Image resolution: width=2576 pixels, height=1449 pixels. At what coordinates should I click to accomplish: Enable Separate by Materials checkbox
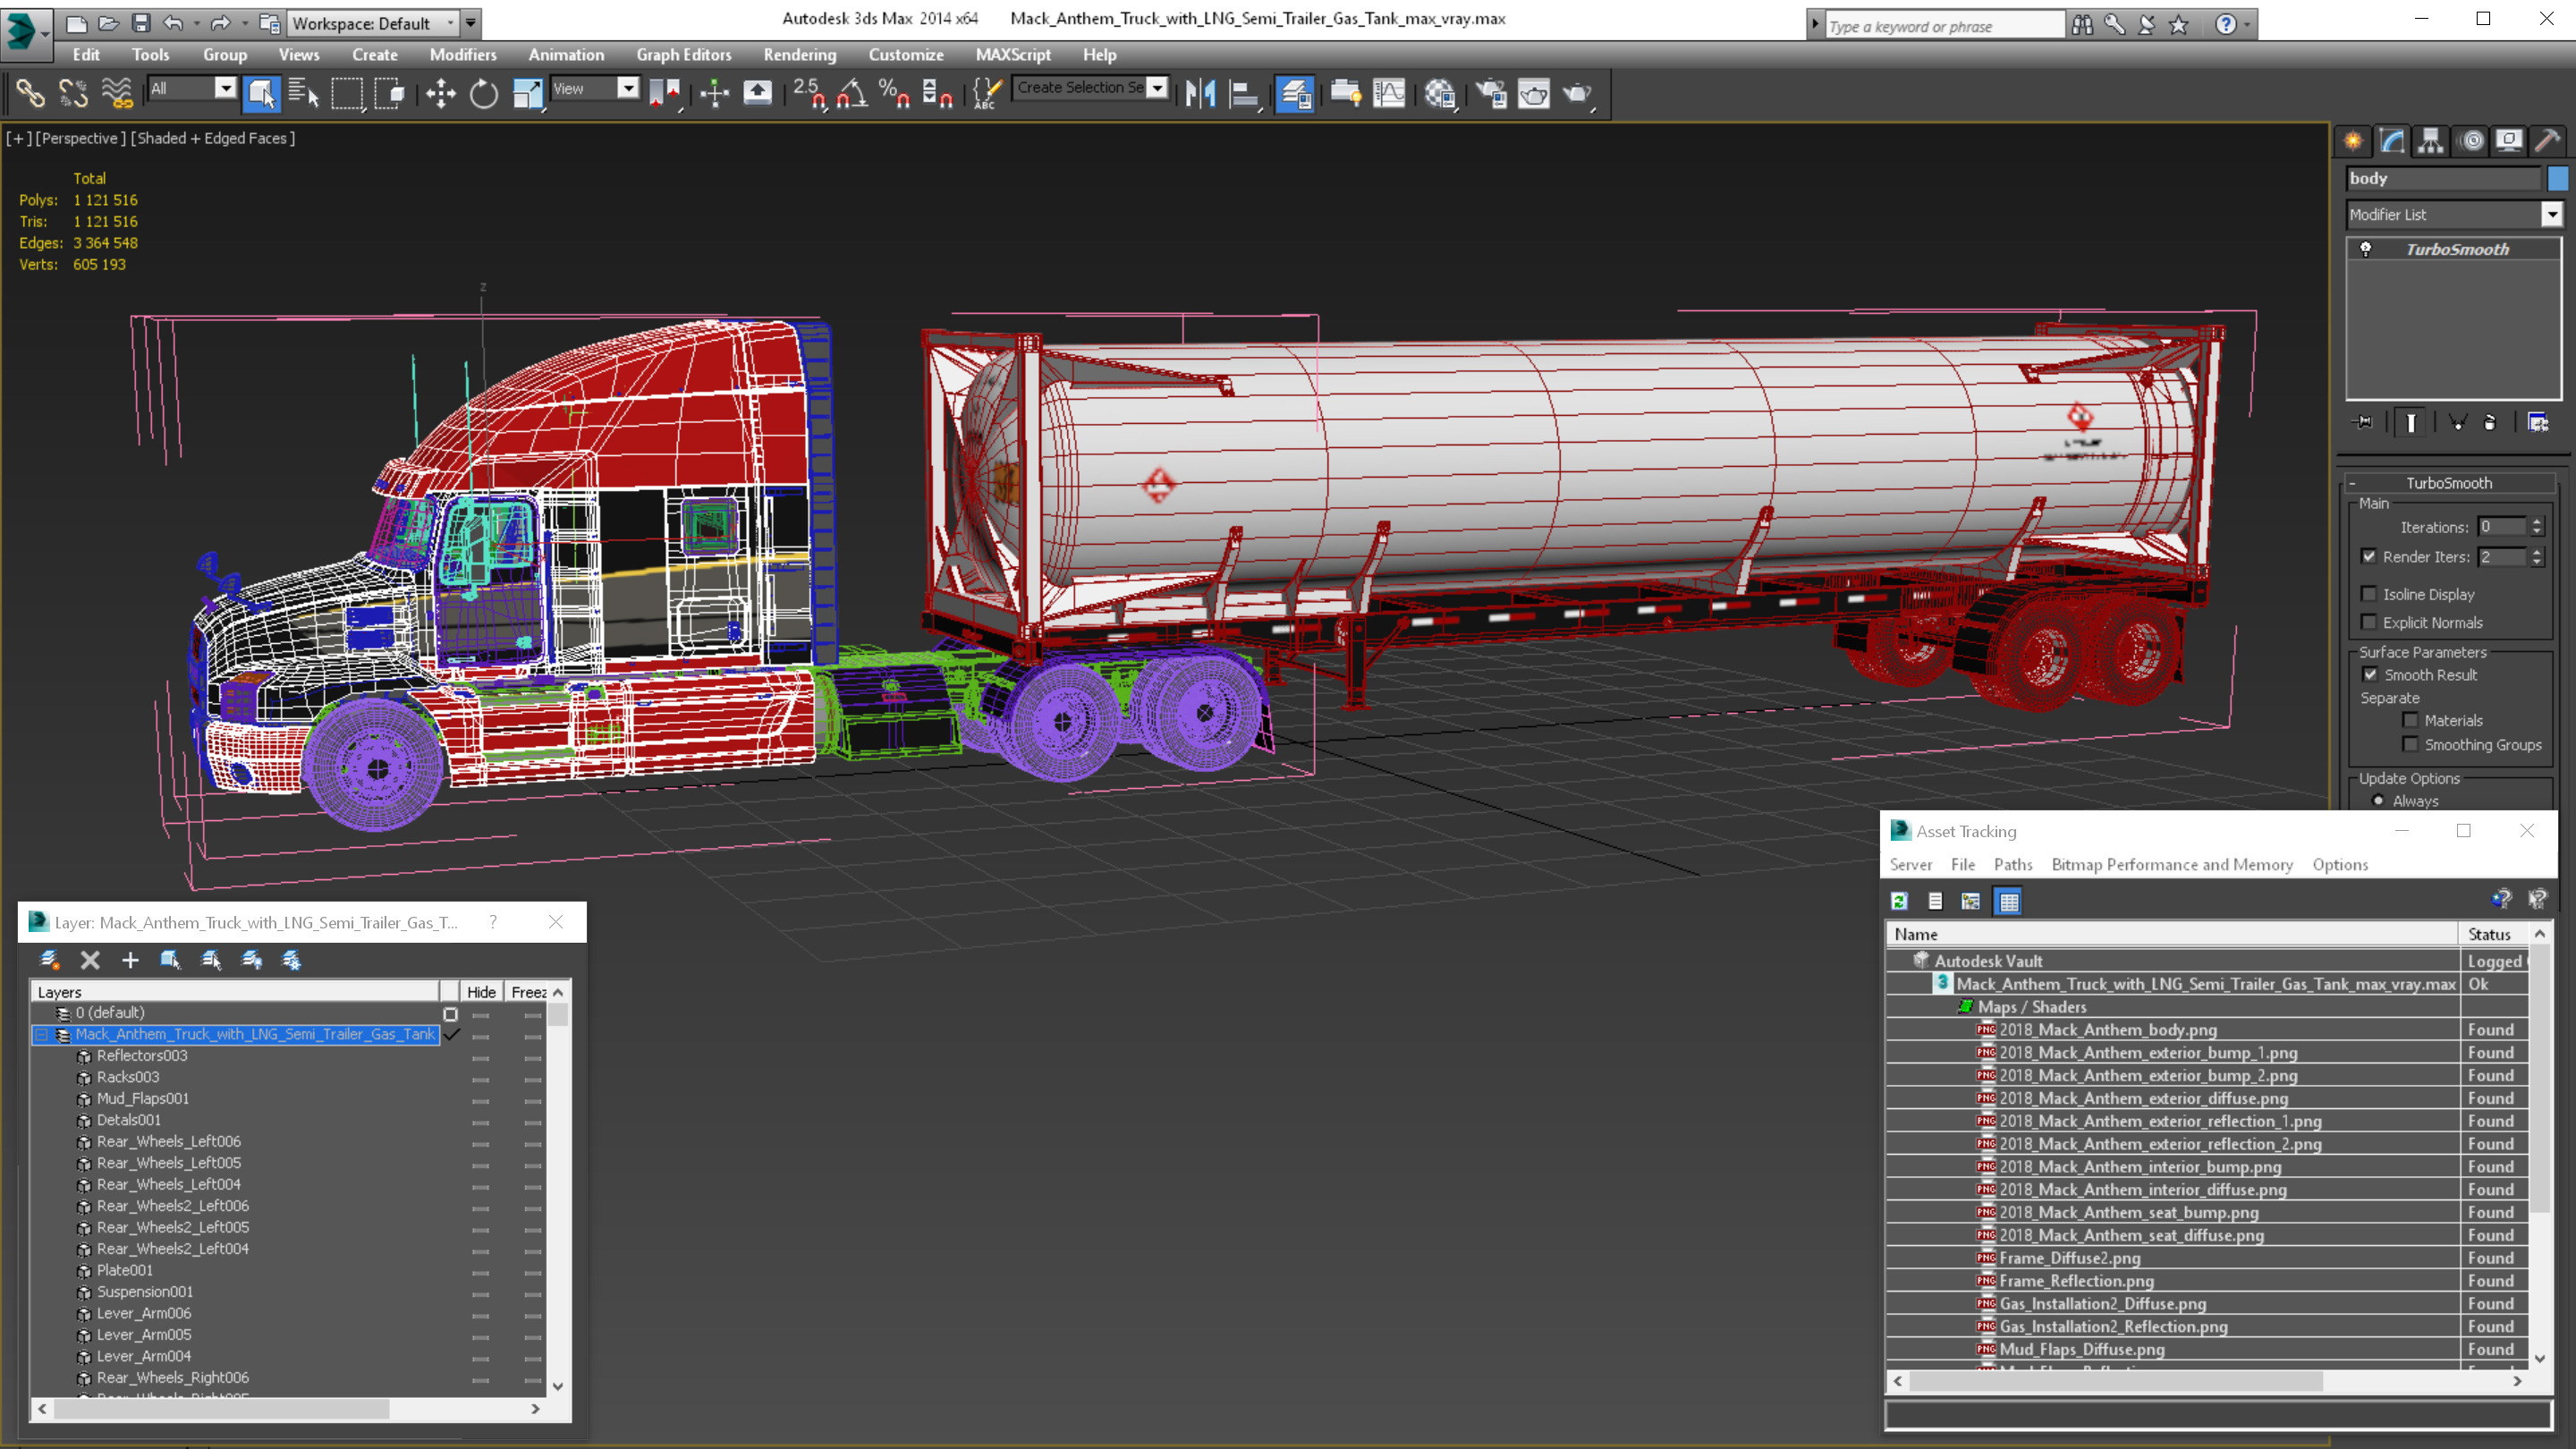(x=2411, y=720)
